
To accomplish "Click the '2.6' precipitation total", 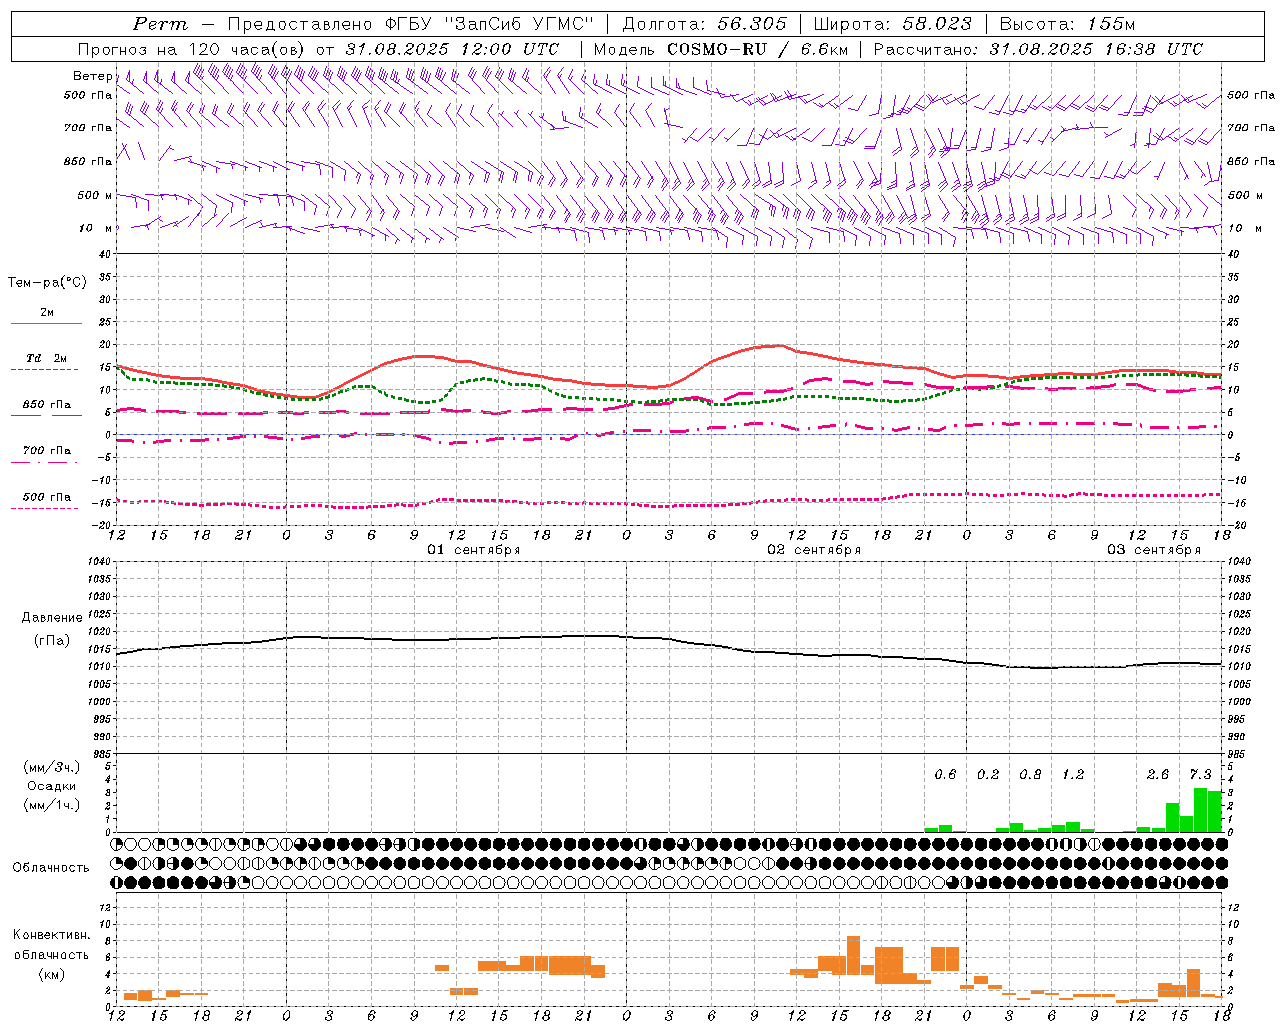I will (x=1158, y=775).
